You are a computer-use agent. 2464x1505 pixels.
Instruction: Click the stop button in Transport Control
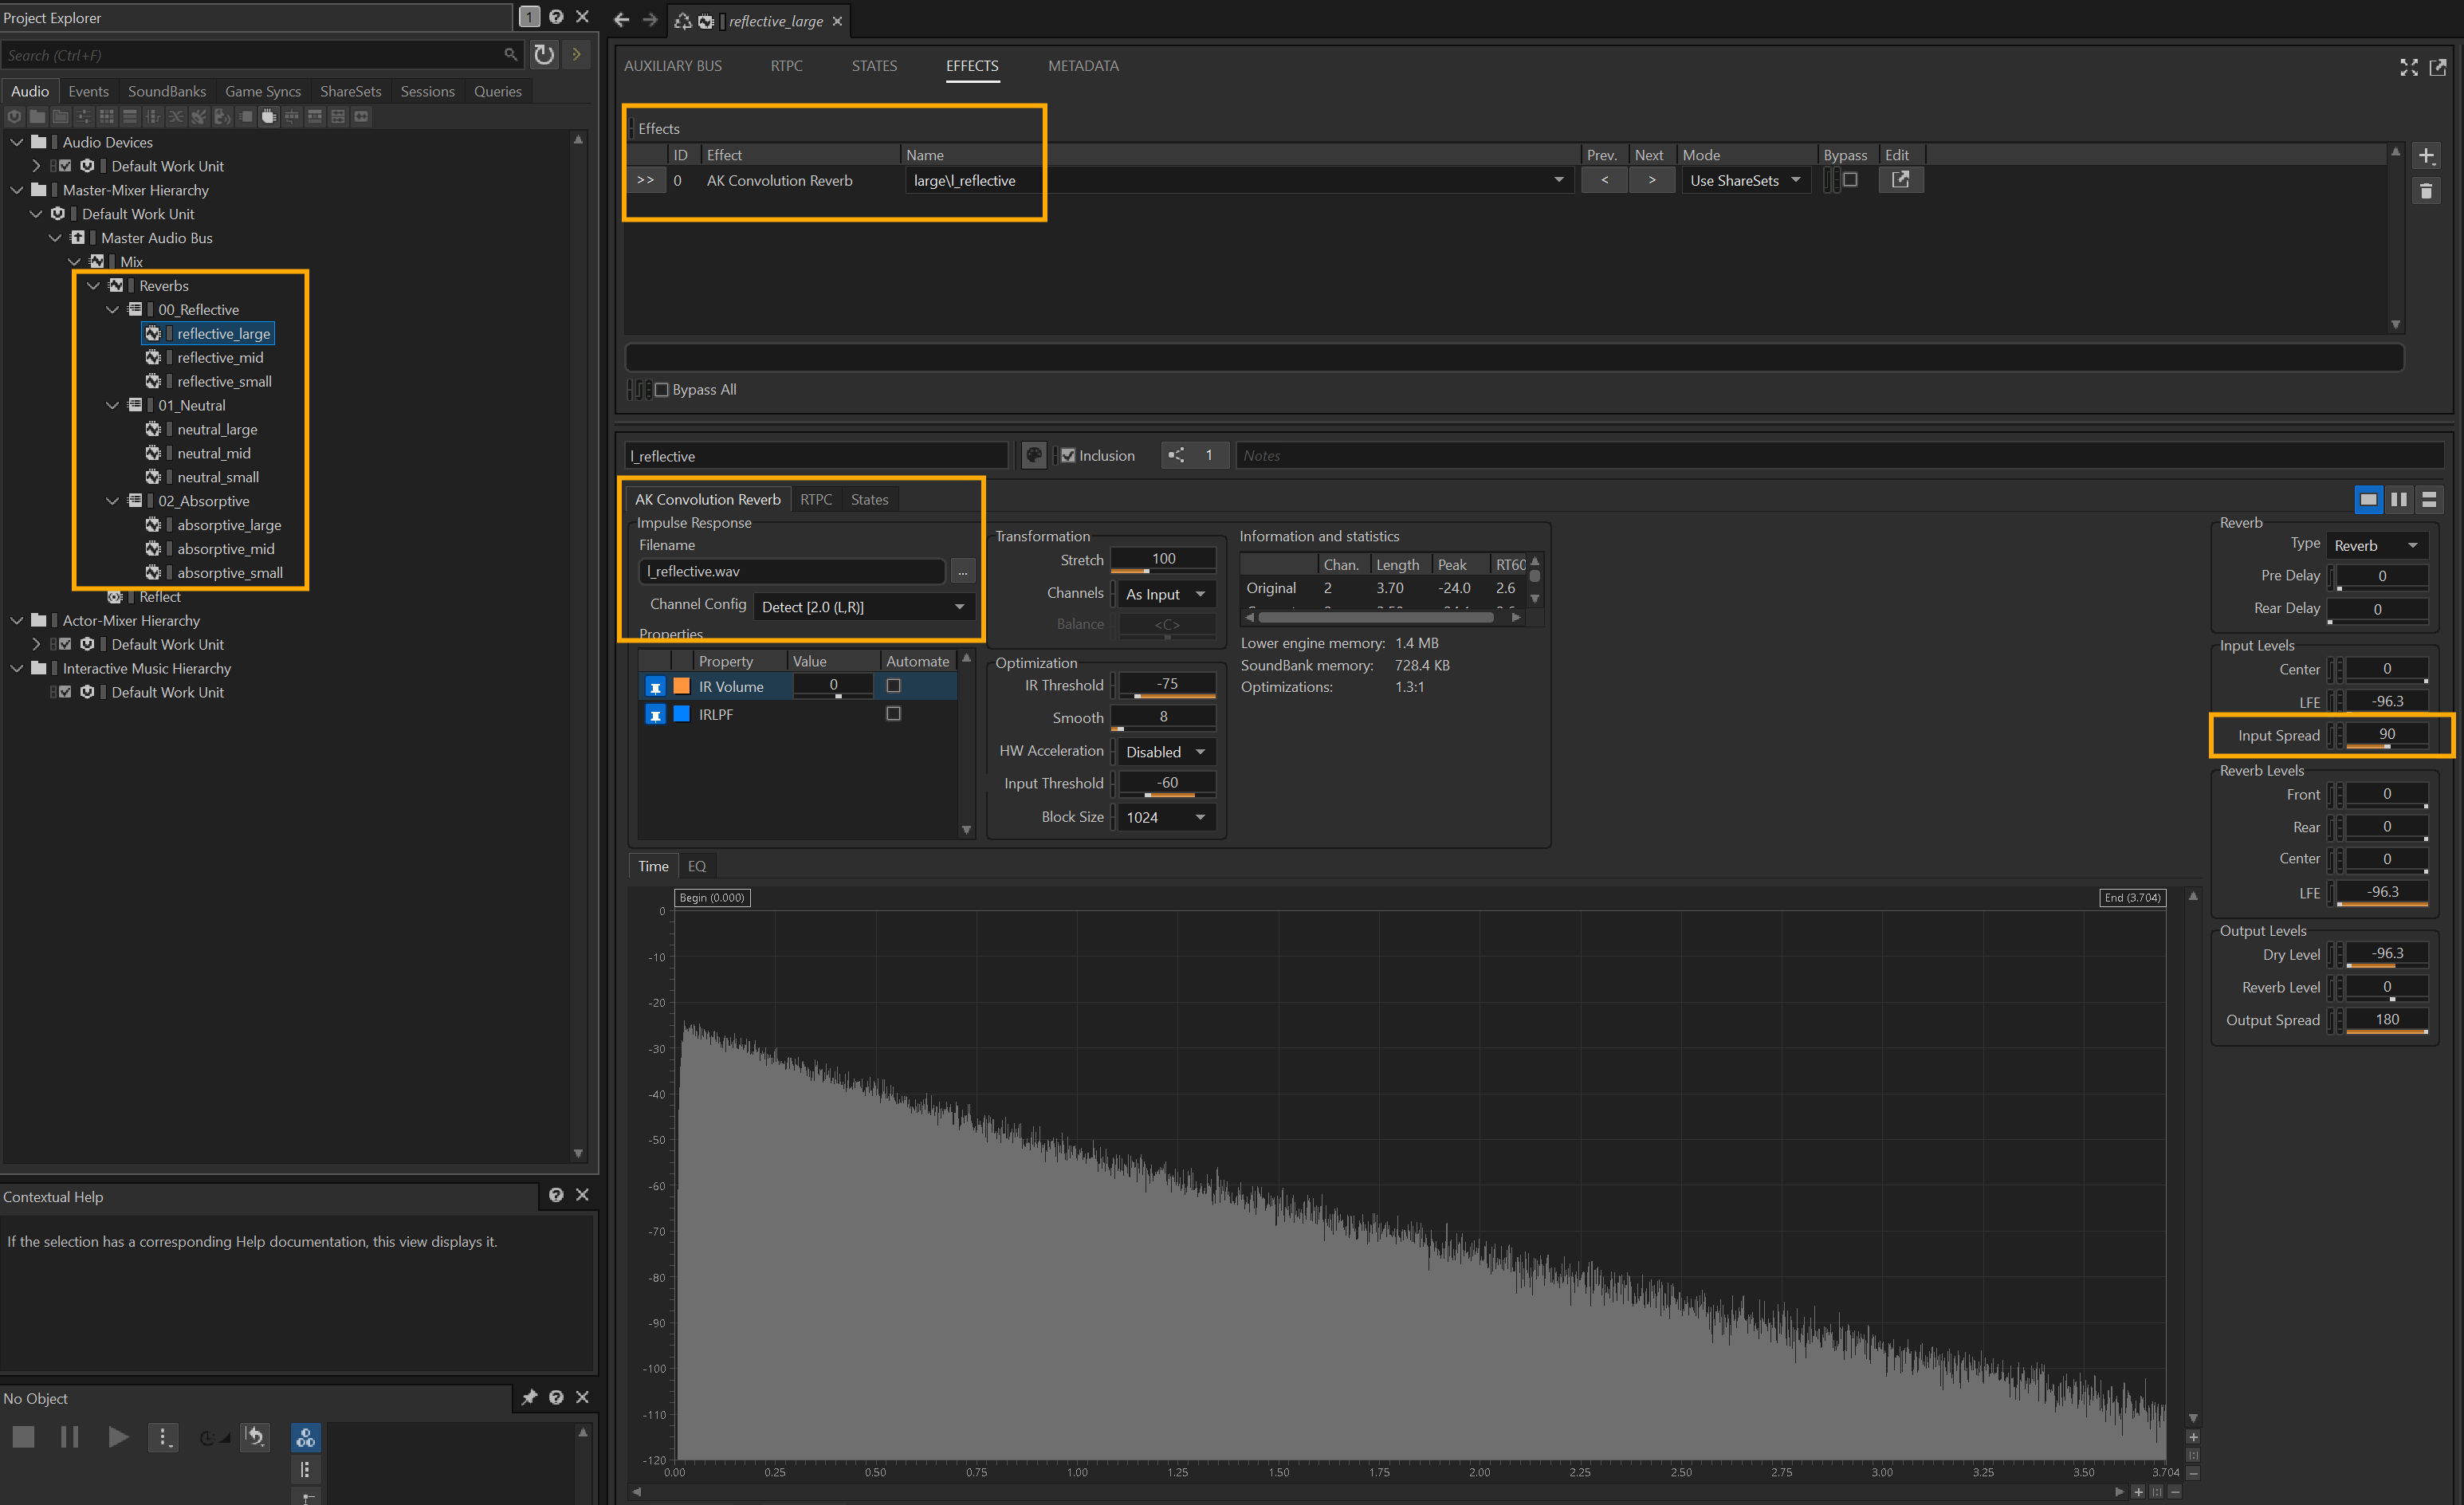(x=23, y=1437)
